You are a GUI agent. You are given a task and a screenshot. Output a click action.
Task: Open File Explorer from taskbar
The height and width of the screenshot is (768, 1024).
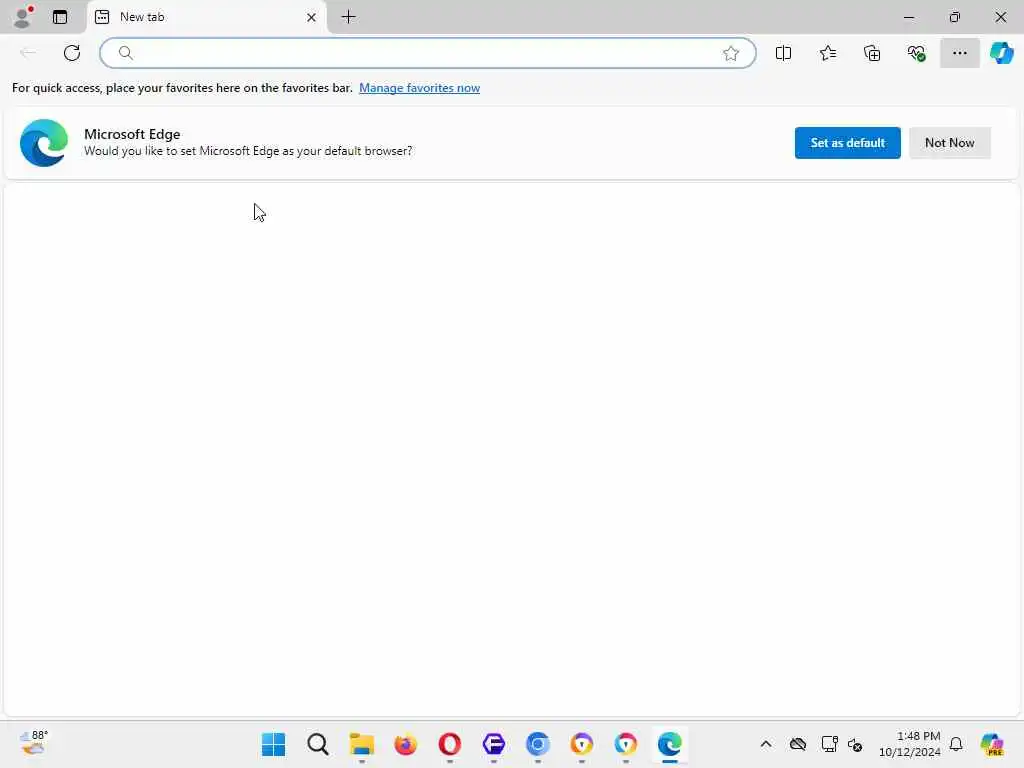[361, 744]
